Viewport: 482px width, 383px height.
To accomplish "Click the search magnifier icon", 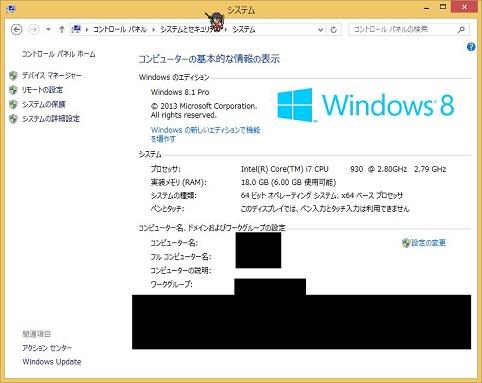I will (461, 29).
